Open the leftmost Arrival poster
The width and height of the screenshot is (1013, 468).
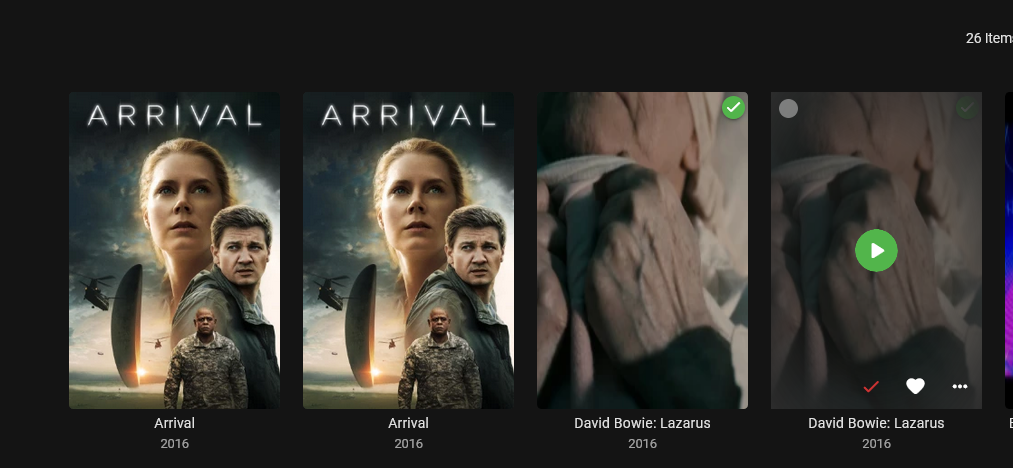pos(174,250)
